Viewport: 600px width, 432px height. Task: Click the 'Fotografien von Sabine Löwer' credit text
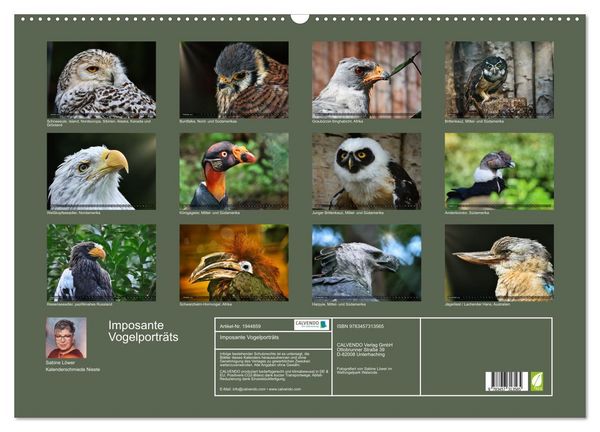point(364,370)
